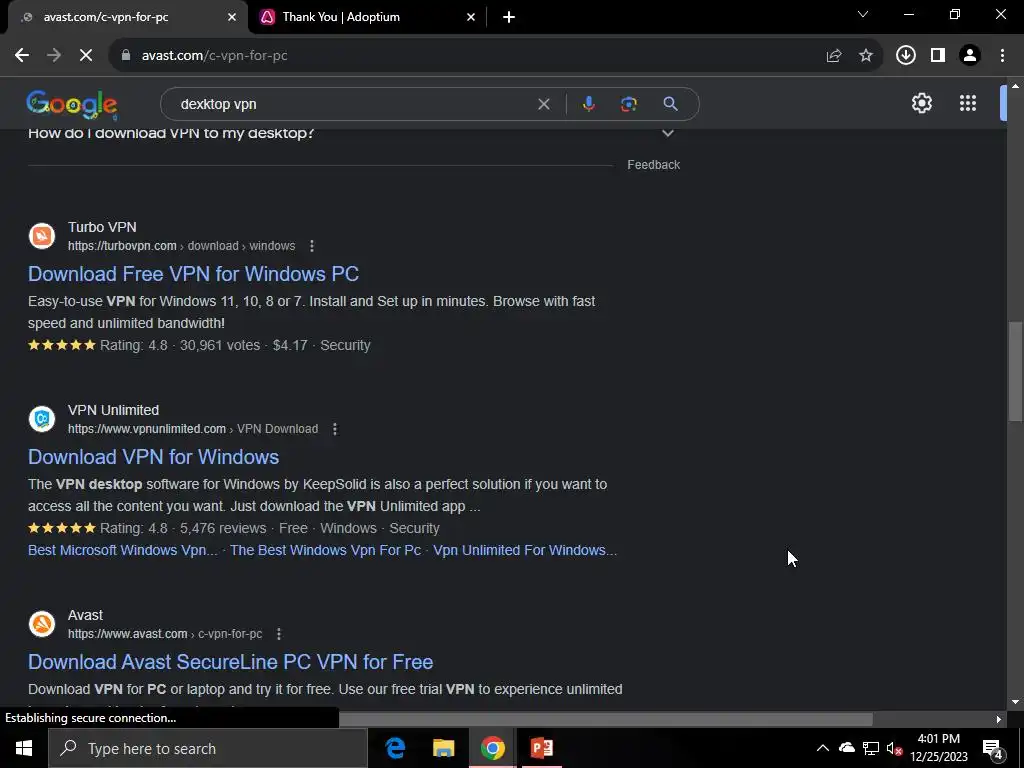Open 'Download Avast SecureLine PC VPN' link
Screen dimensions: 1024x768
click(231, 662)
